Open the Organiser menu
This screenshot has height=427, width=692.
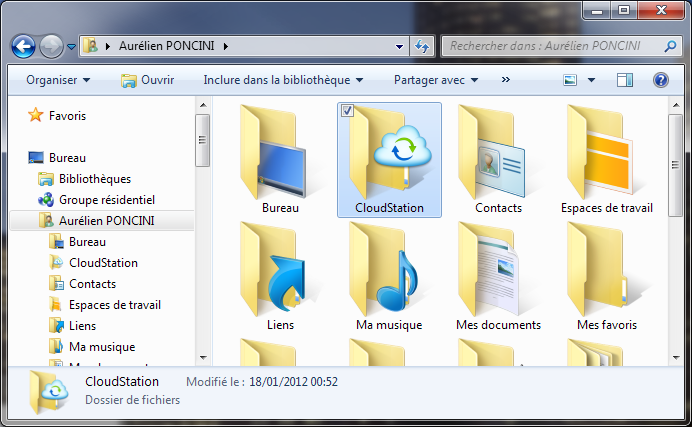pos(58,80)
